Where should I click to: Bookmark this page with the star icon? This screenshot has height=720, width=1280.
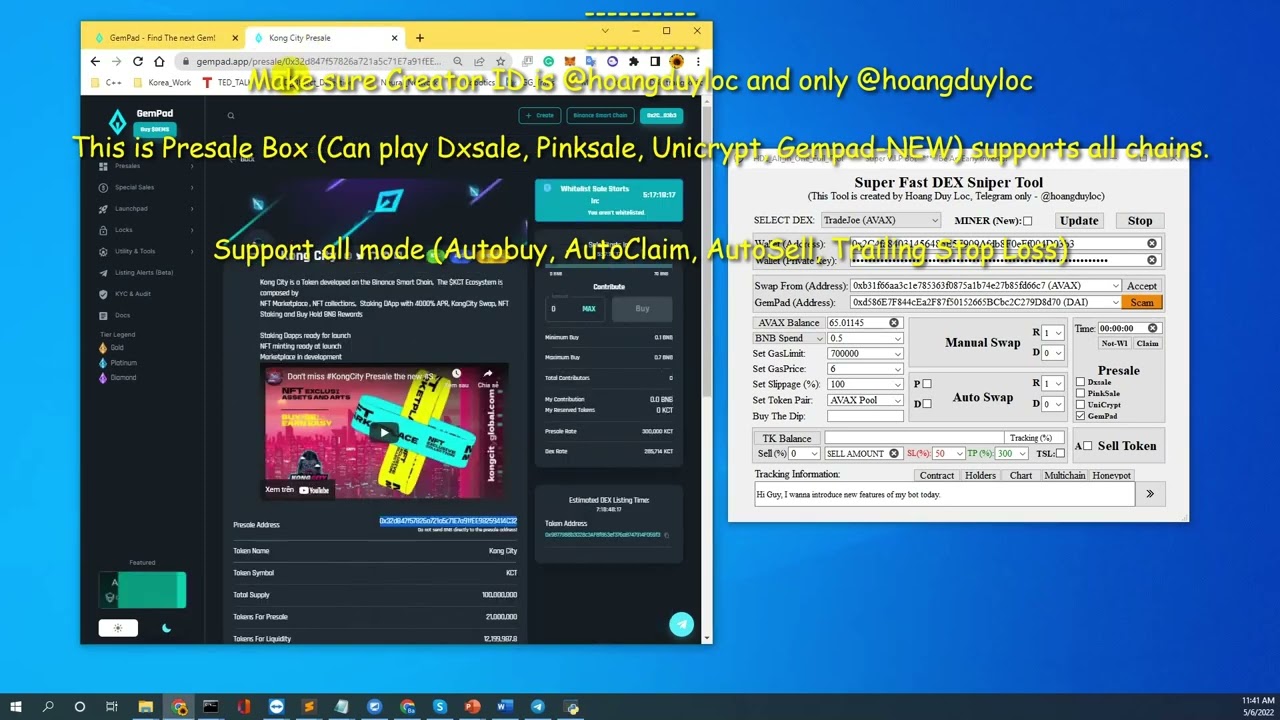pos(501,61)
